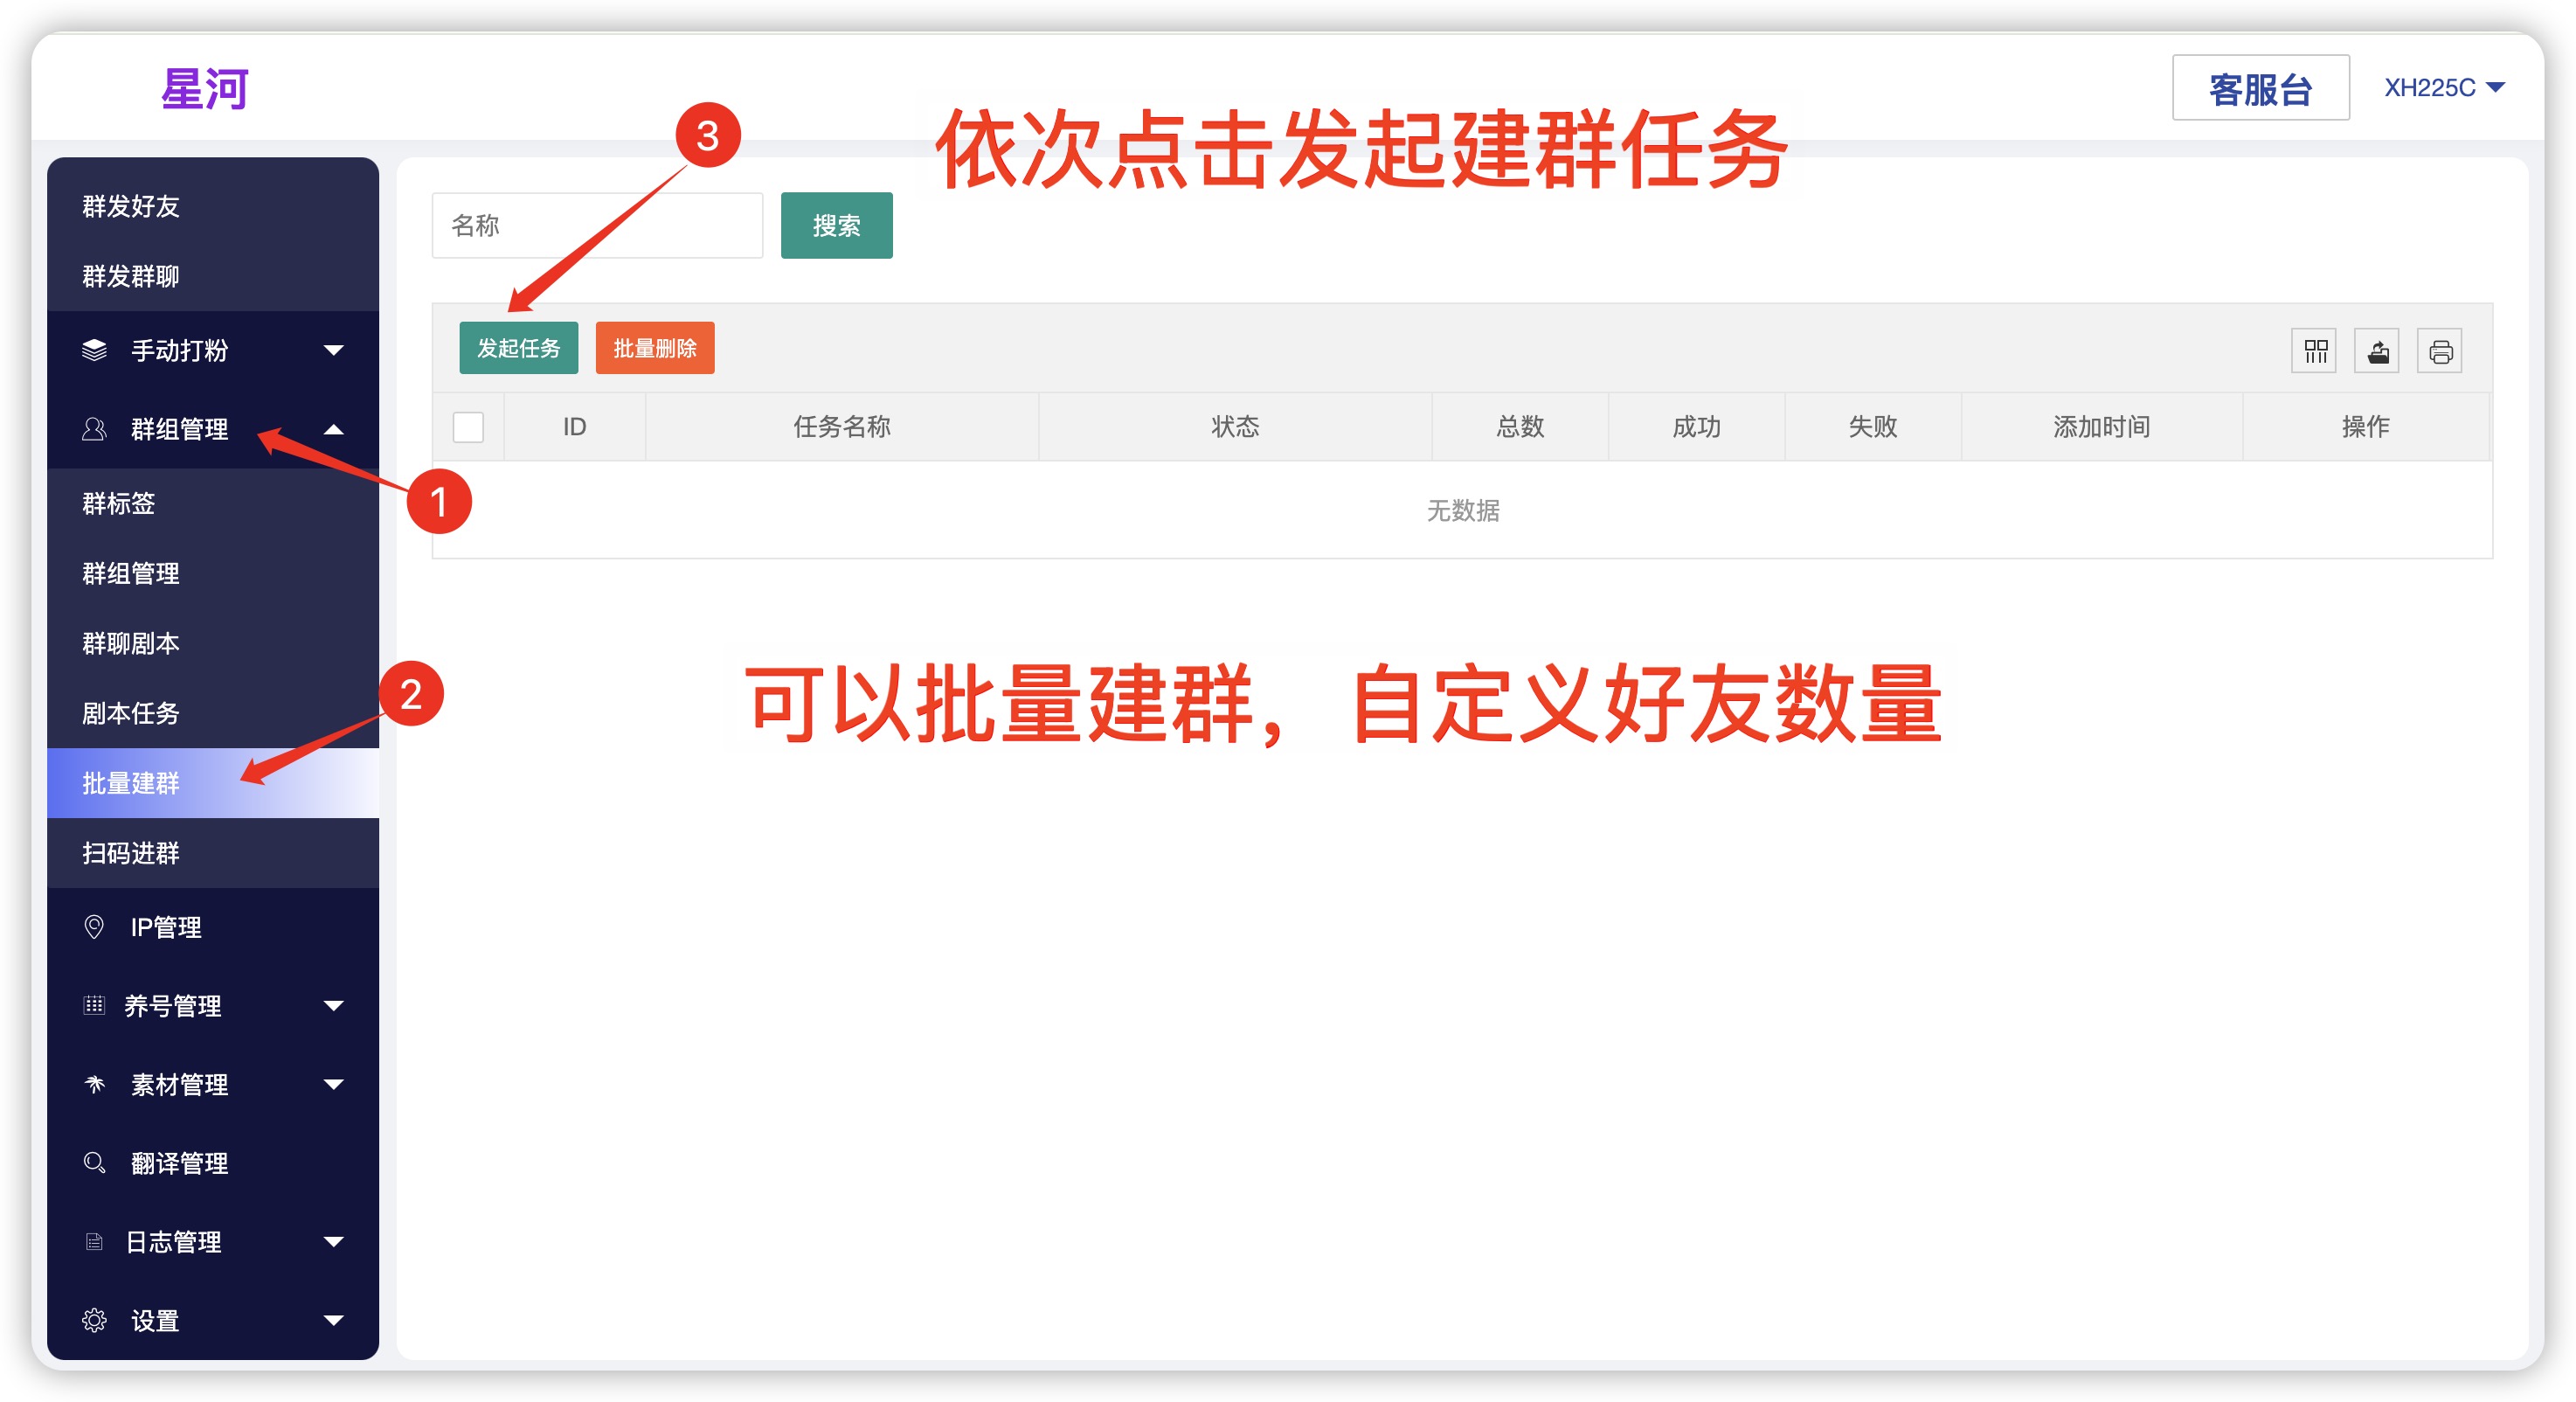Click the 设置 gear icon
The image size is (2576, 1402).
tap(94, 1320)
